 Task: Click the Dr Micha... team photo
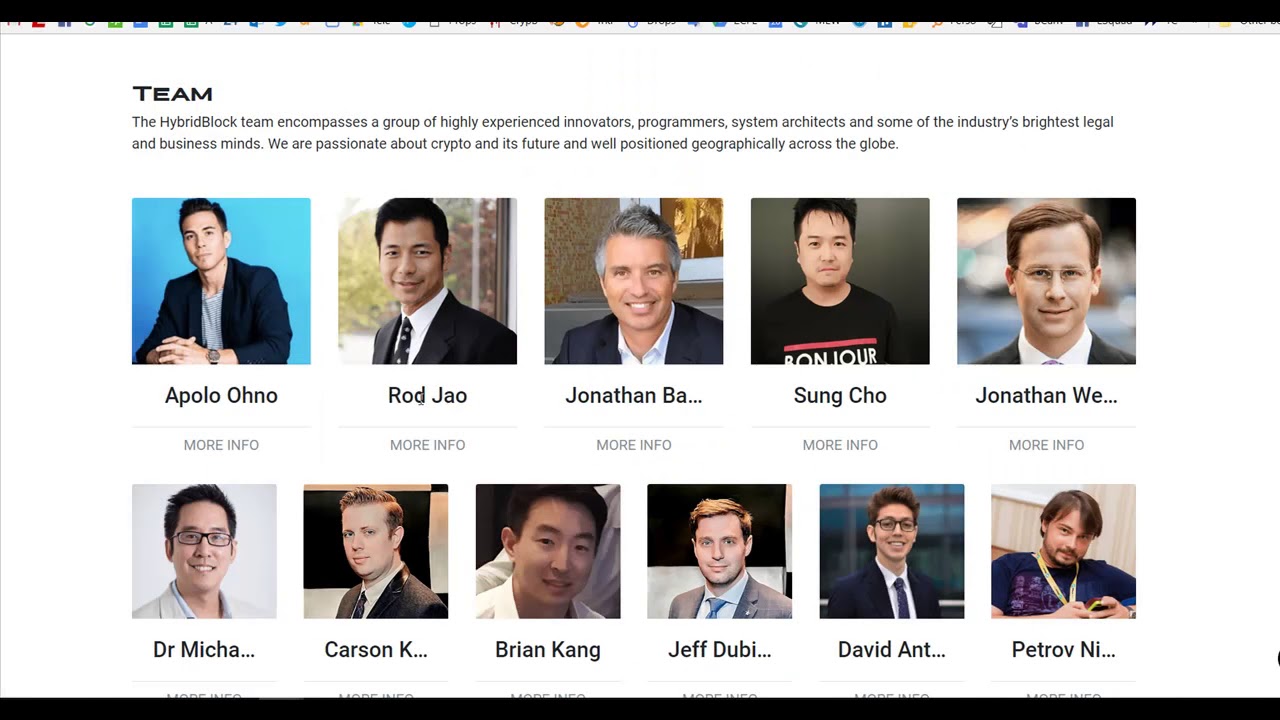(x=204, y=551)
